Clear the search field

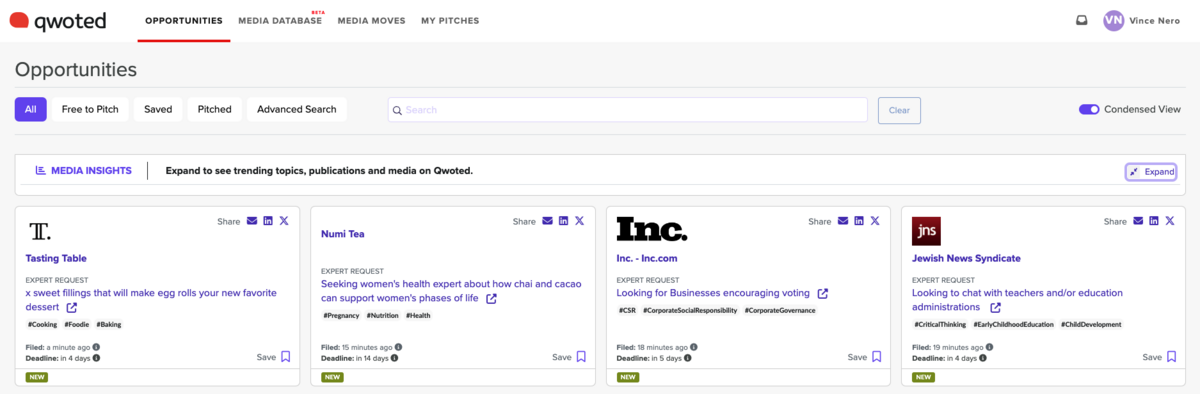(899, 110)
